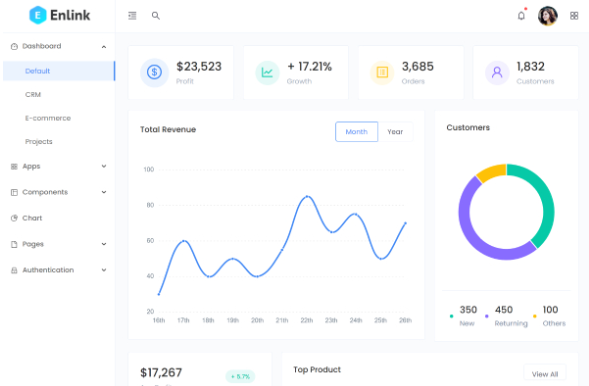Click the Total Revenue heading
This screenshot has height=386, width=589.
pos(168,130)
